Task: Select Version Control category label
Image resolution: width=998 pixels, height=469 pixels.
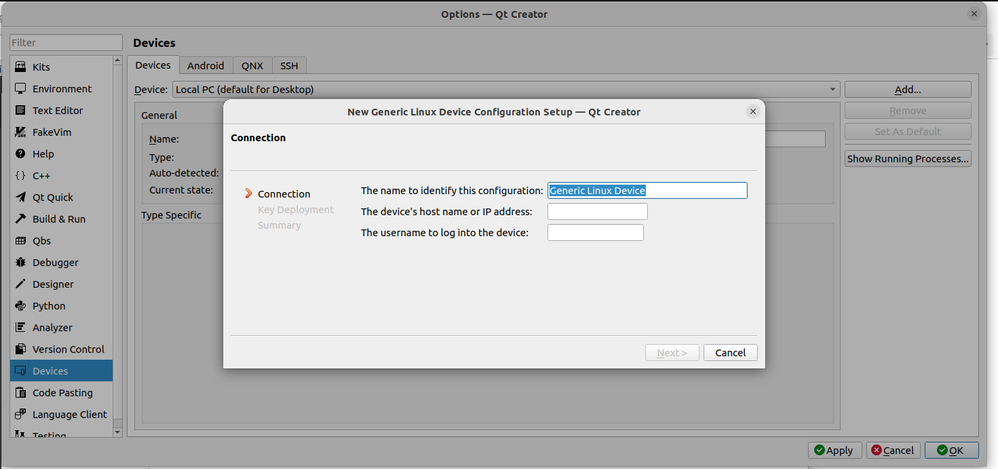Action: pos(68,349)
